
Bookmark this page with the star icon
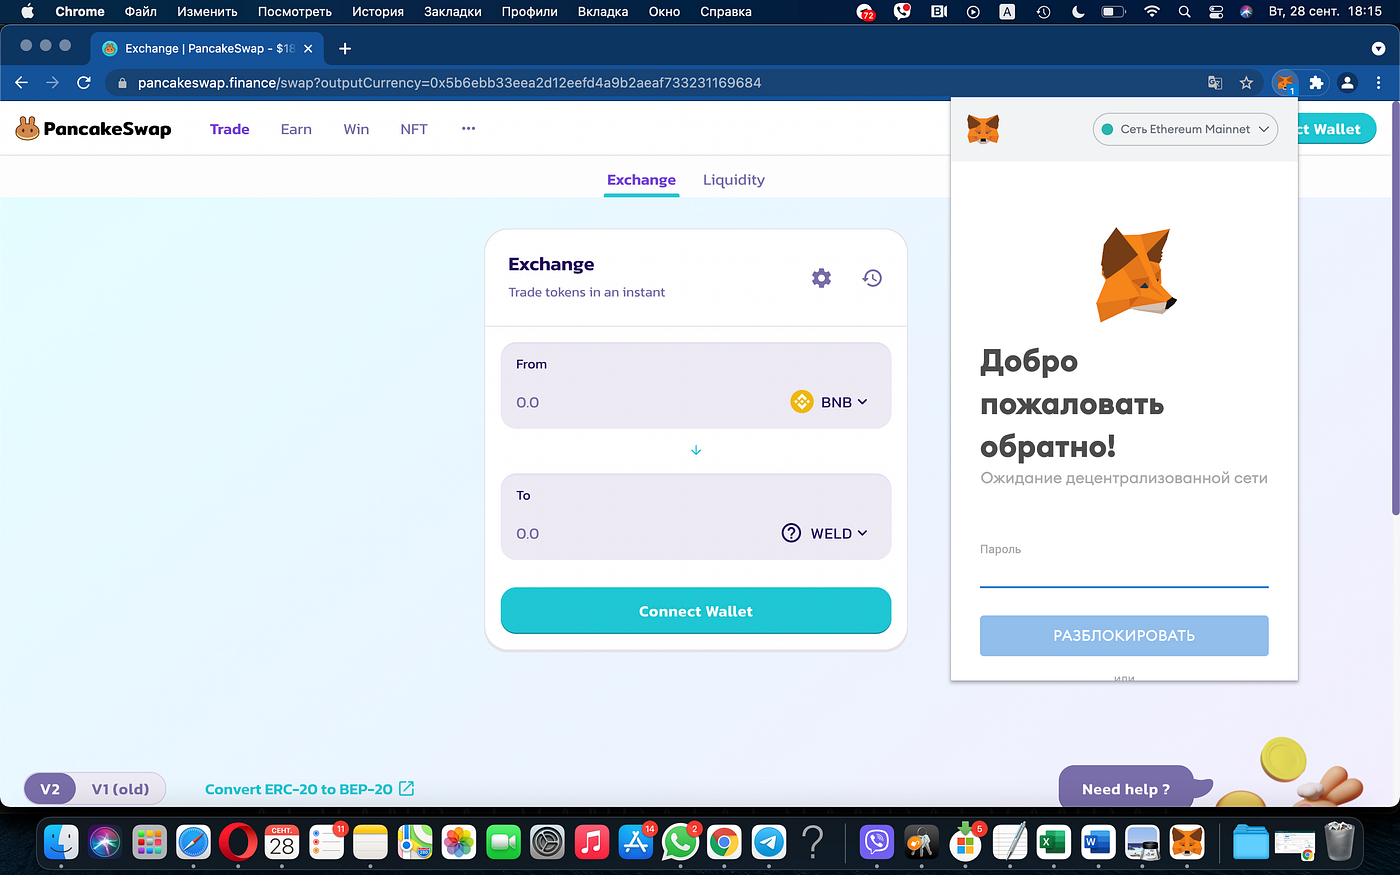pyautogui.click(x=1246, y=83)
